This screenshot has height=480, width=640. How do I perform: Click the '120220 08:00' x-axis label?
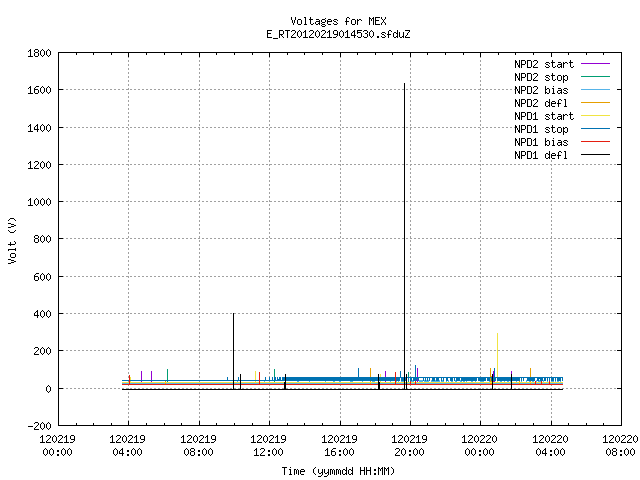point(620,446)
